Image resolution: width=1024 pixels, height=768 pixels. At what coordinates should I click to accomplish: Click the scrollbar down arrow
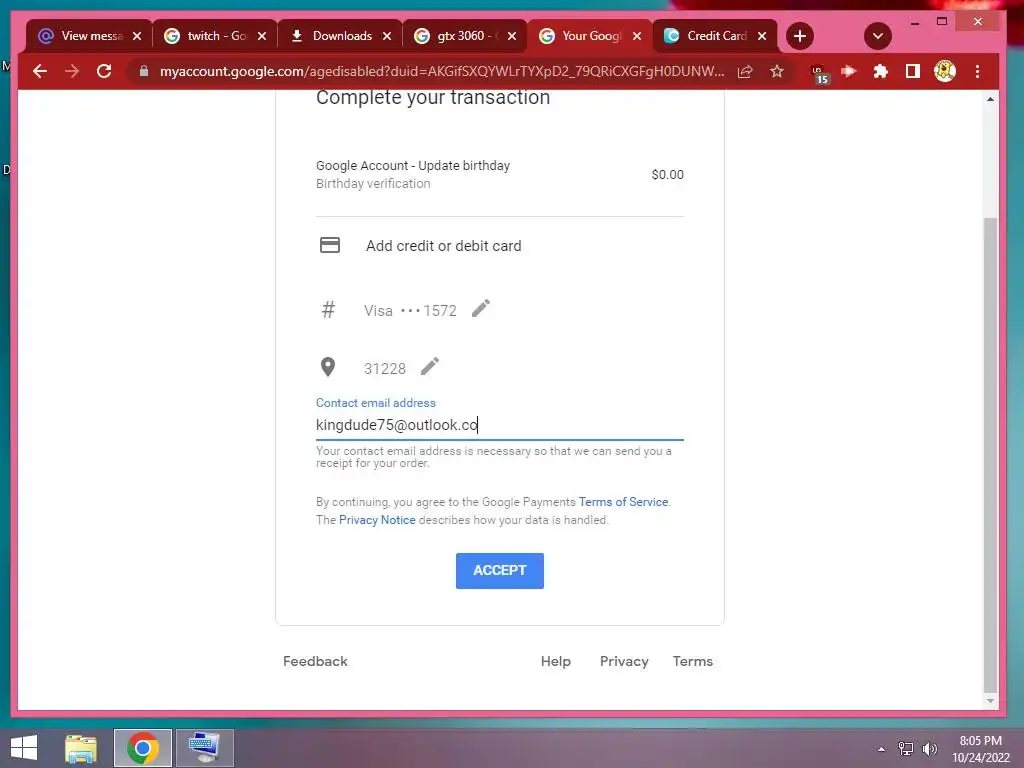[x=991, y=701]
